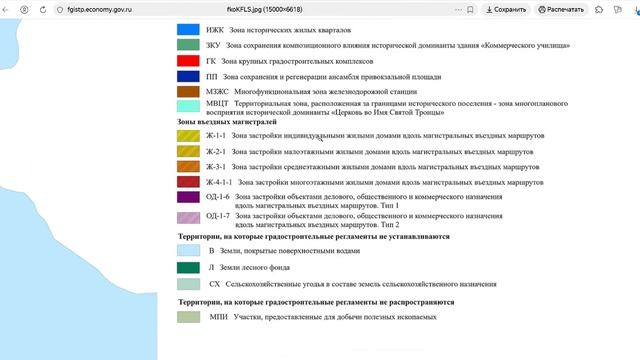This screenshot has height=360, width=640.
Task: Click the aqua МВЦТ color swatch
Action: point(188,106)
